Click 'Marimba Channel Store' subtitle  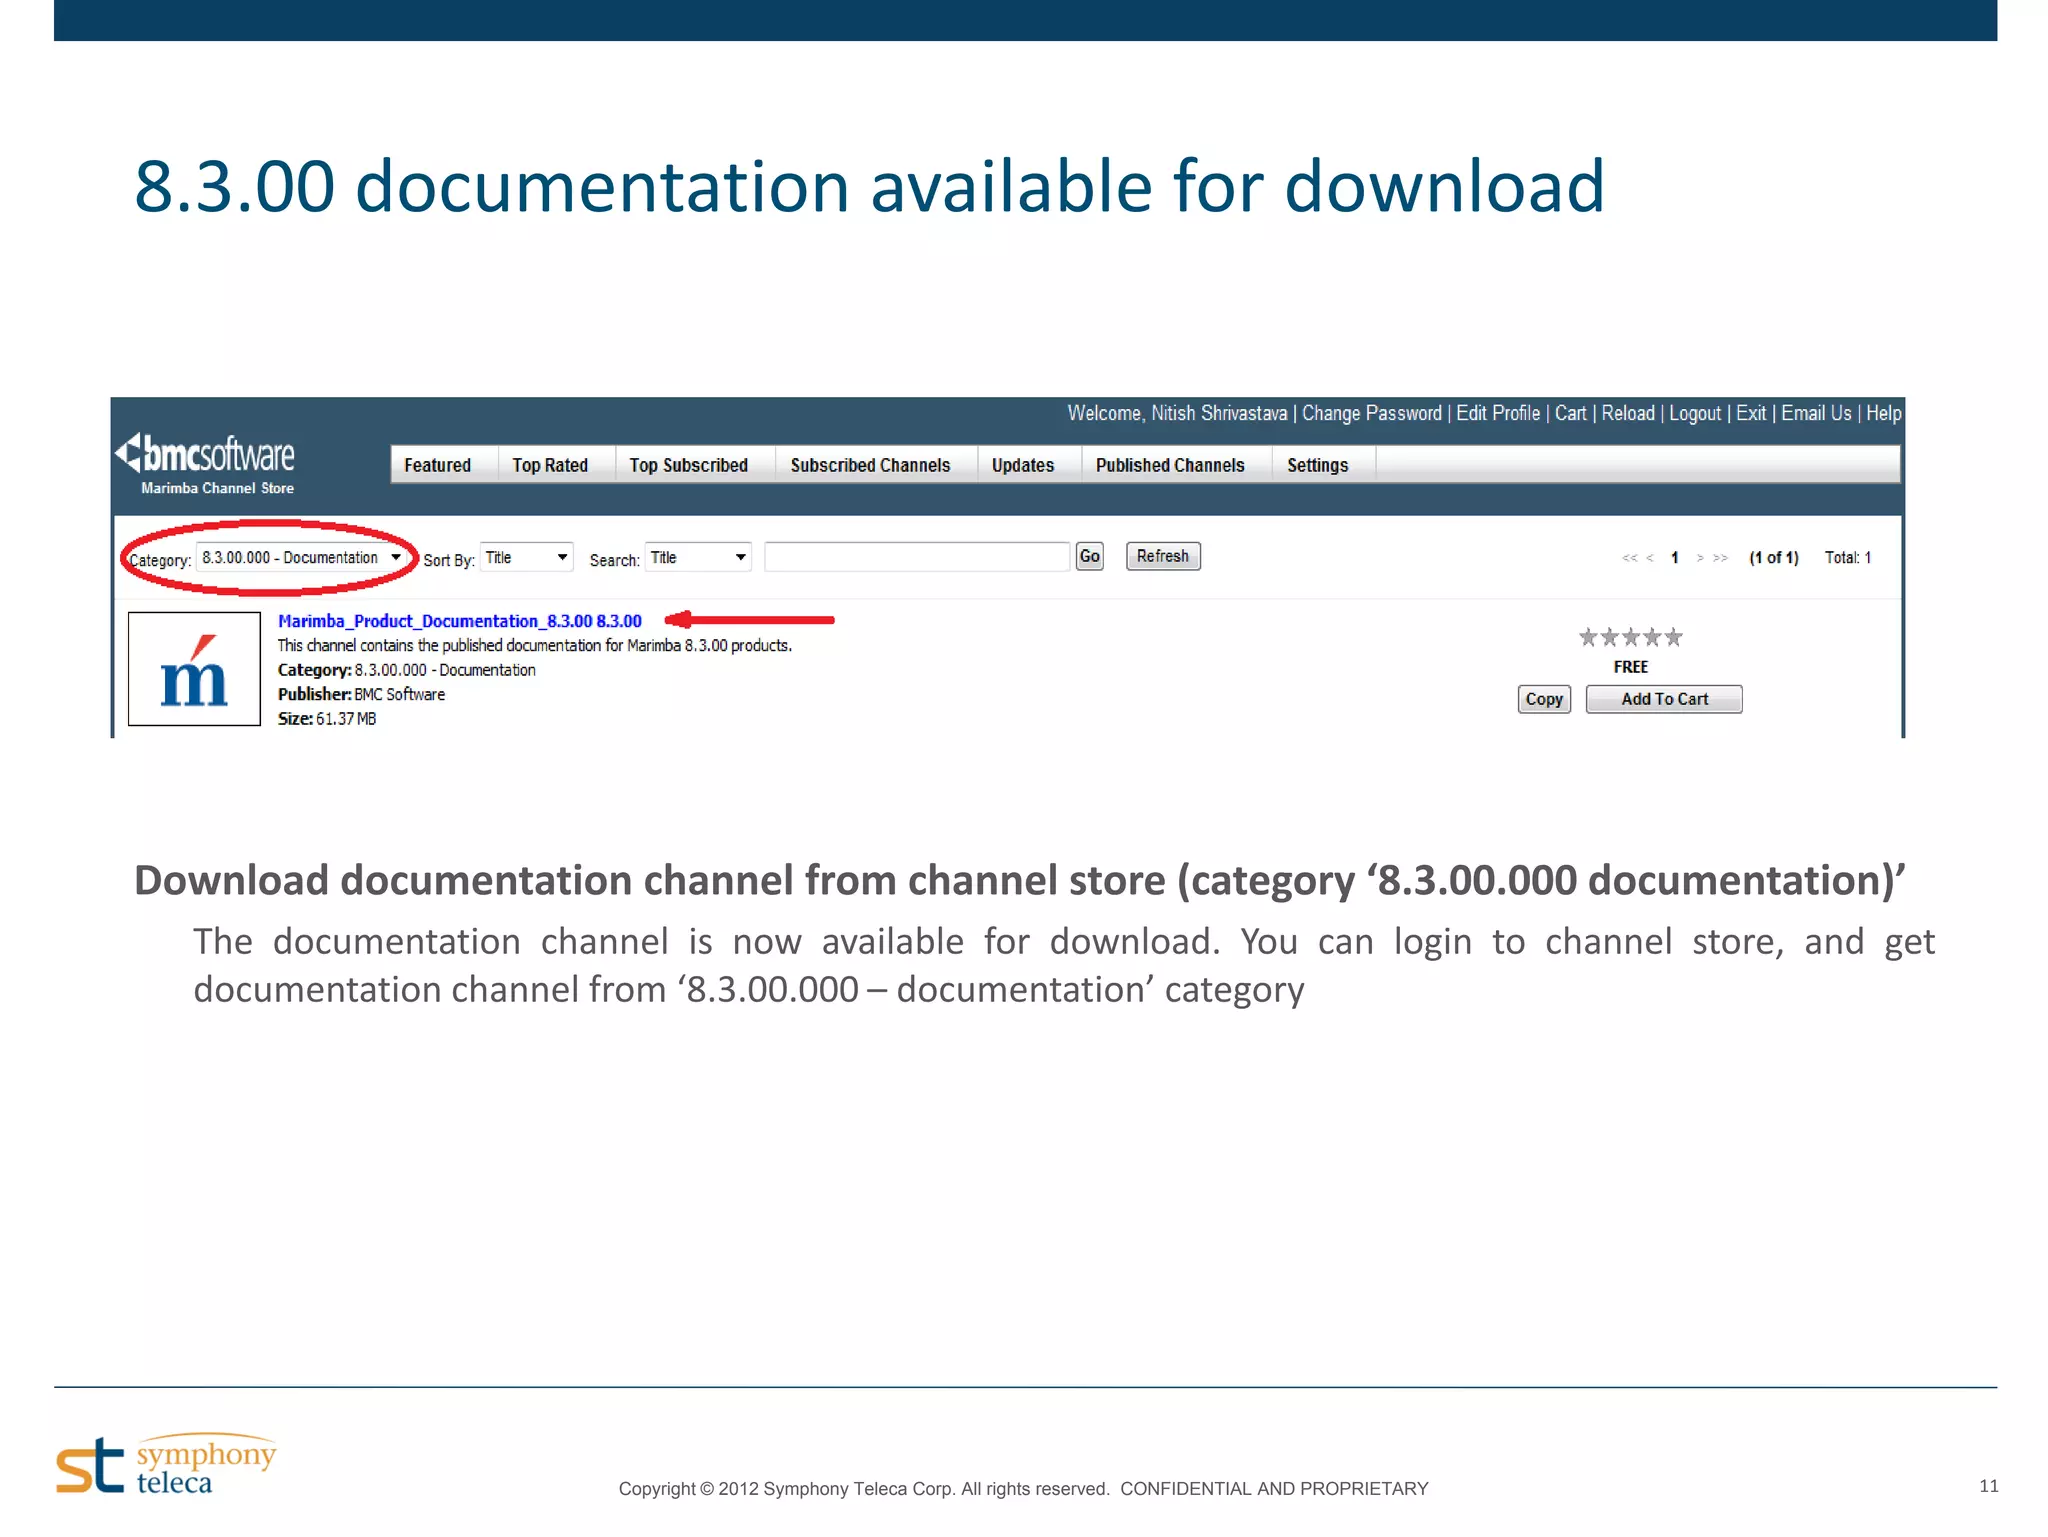(217, 488)
